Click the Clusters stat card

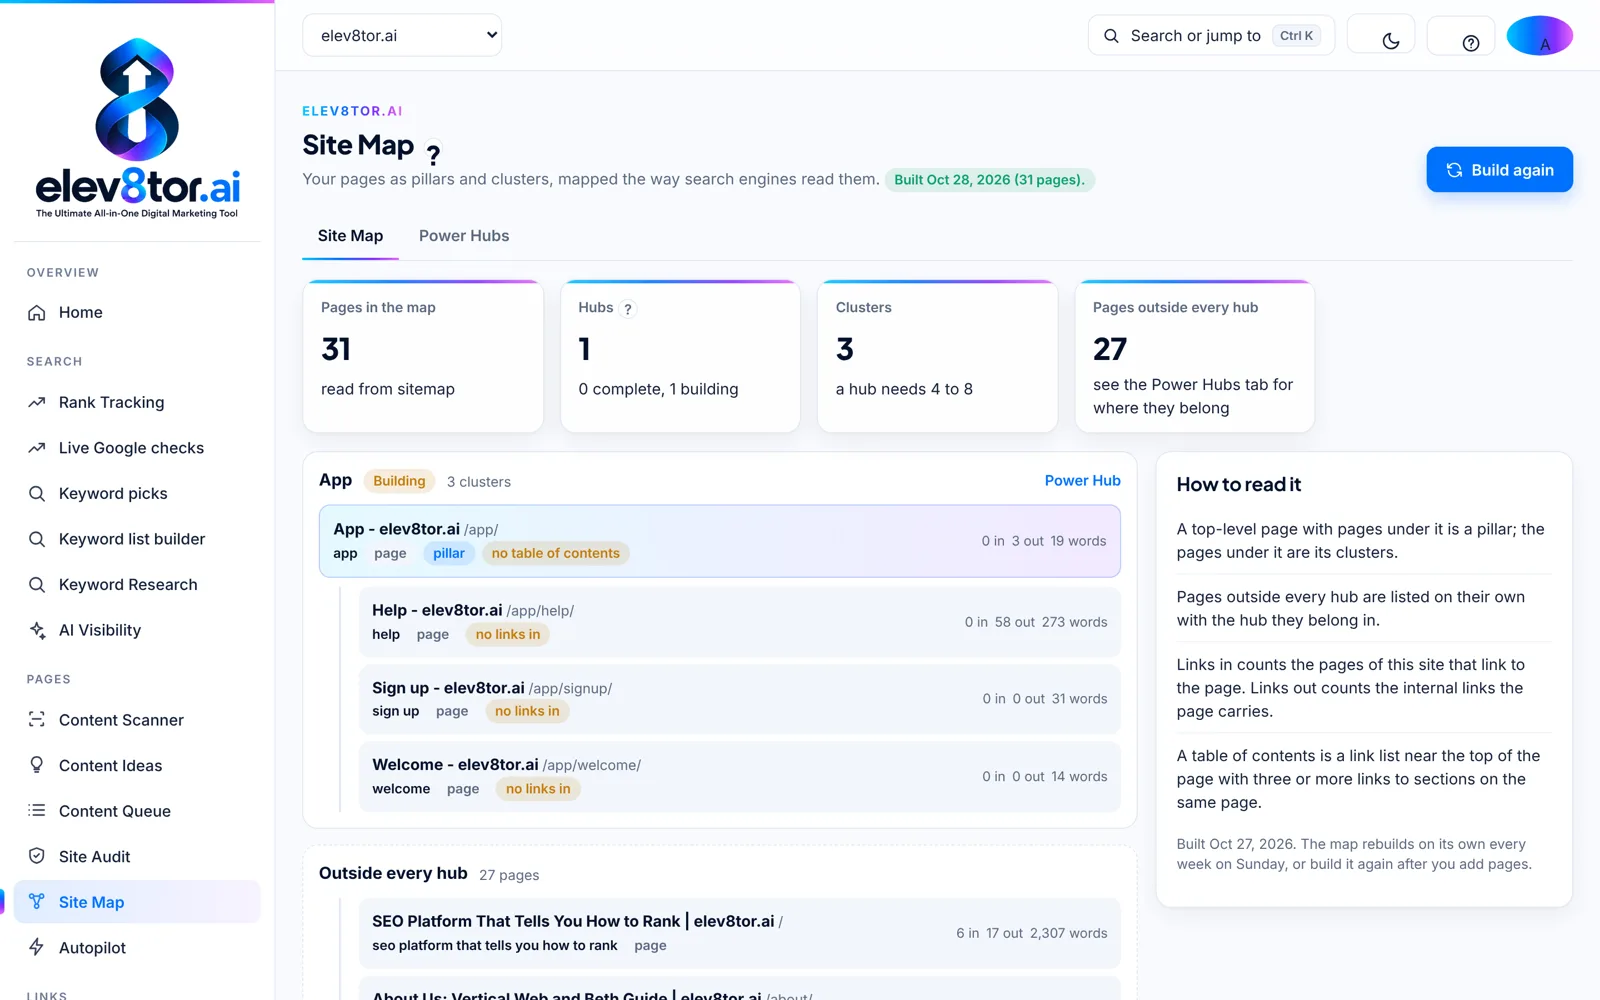point(937,357)
